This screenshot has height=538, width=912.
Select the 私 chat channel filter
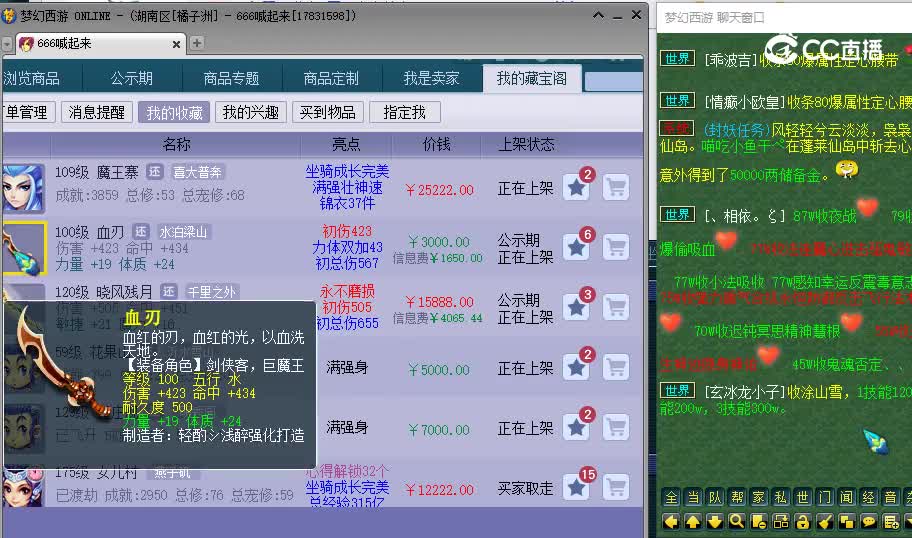coord(781,497)
